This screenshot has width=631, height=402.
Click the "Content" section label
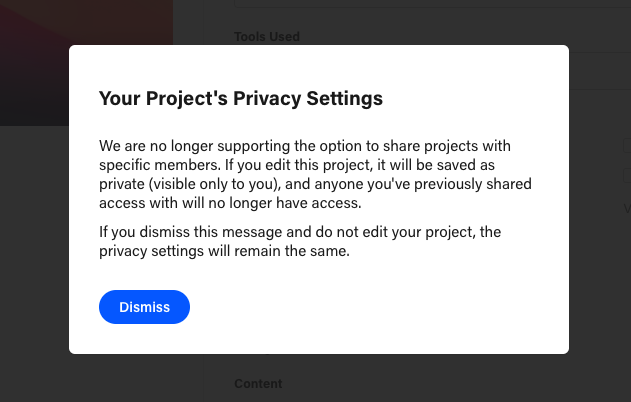coord(258,384)
